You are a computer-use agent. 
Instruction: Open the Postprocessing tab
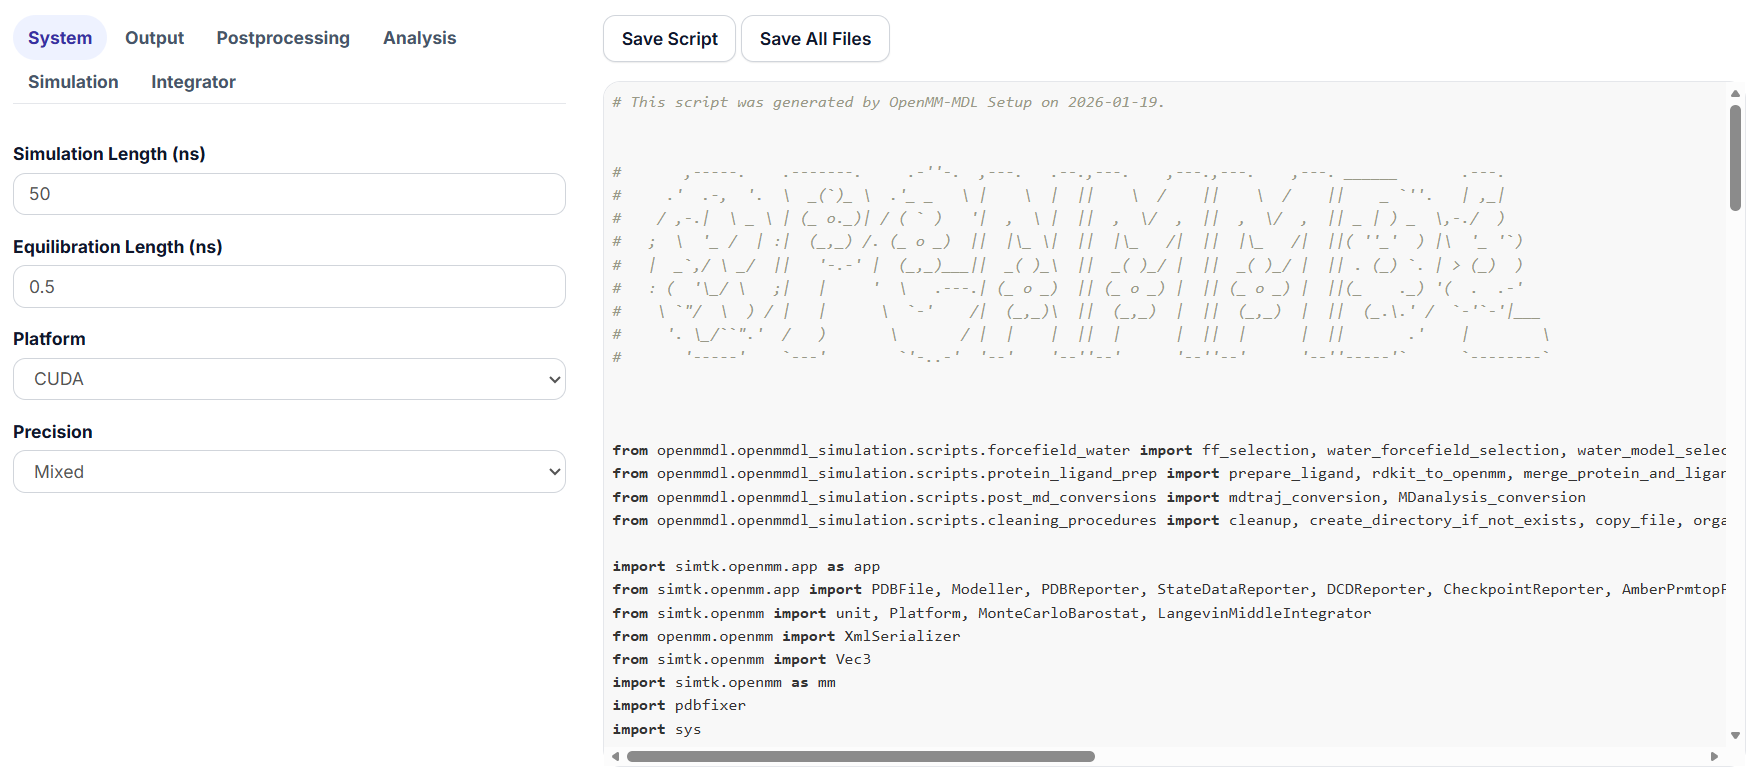click(283, 38)
